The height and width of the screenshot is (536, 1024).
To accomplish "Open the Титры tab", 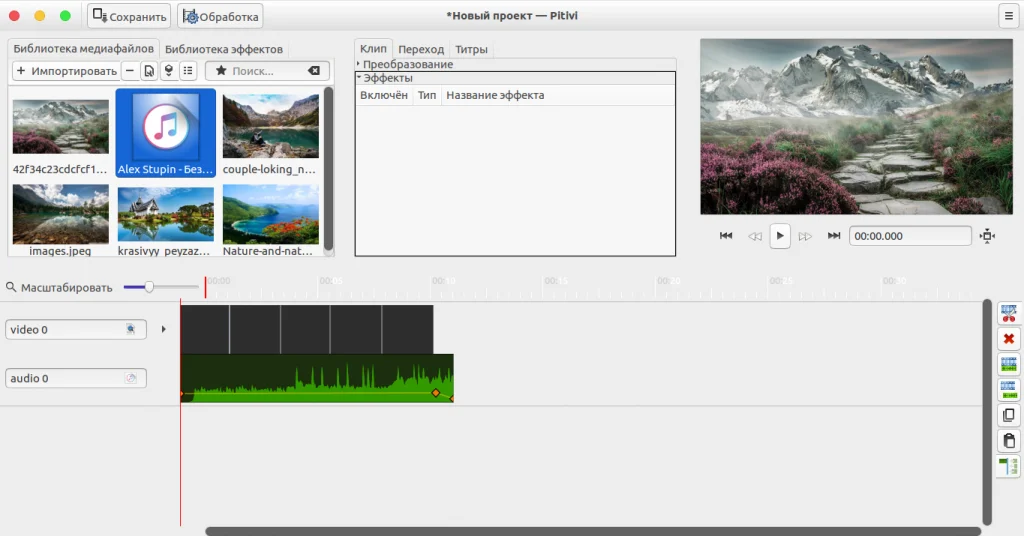I will pyautogui.click(x=472, y=49).
